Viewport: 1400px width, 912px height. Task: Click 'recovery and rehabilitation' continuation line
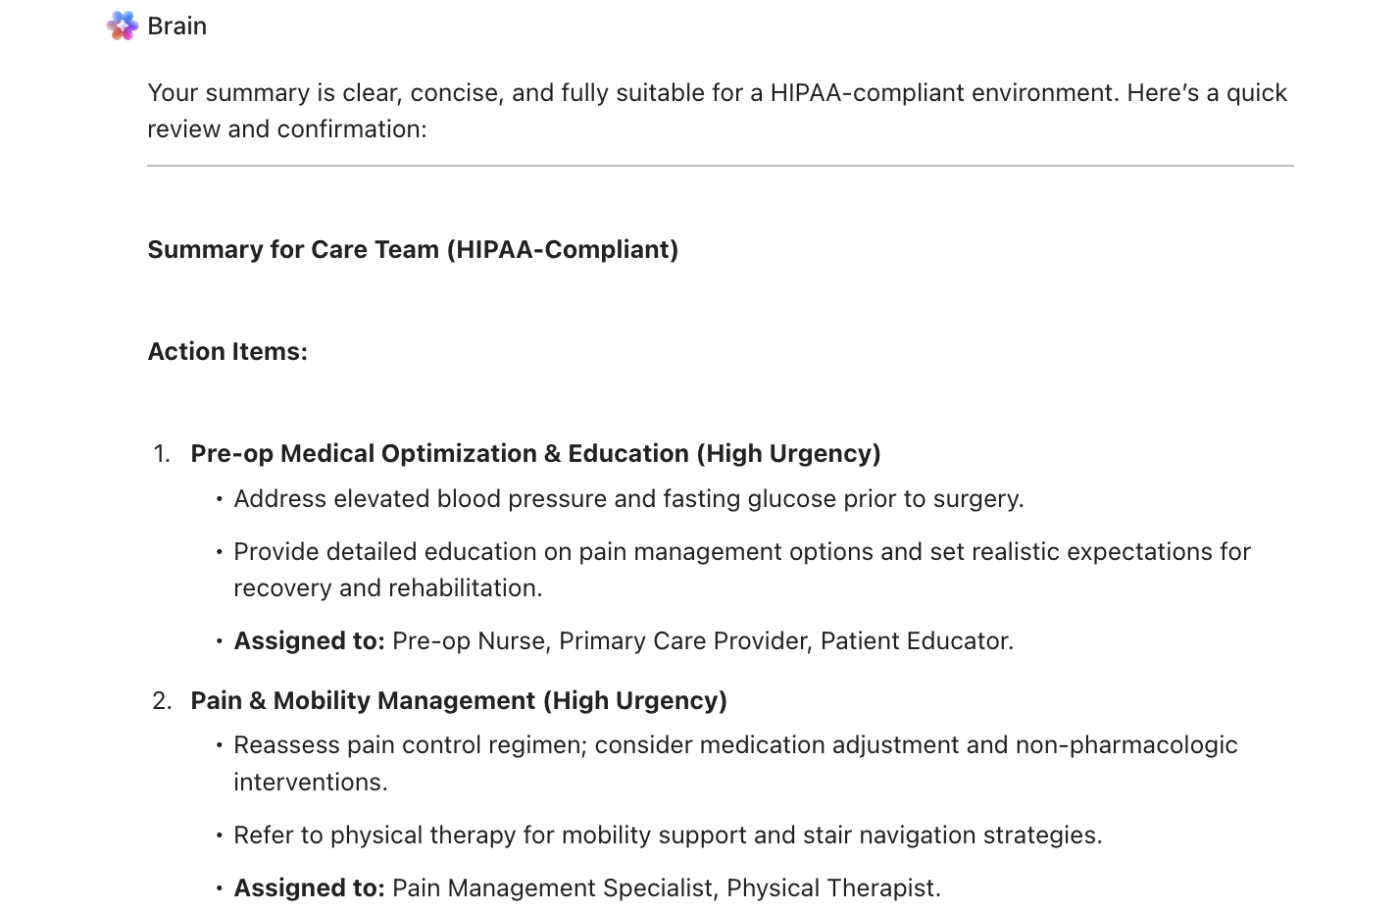(388, 588)
